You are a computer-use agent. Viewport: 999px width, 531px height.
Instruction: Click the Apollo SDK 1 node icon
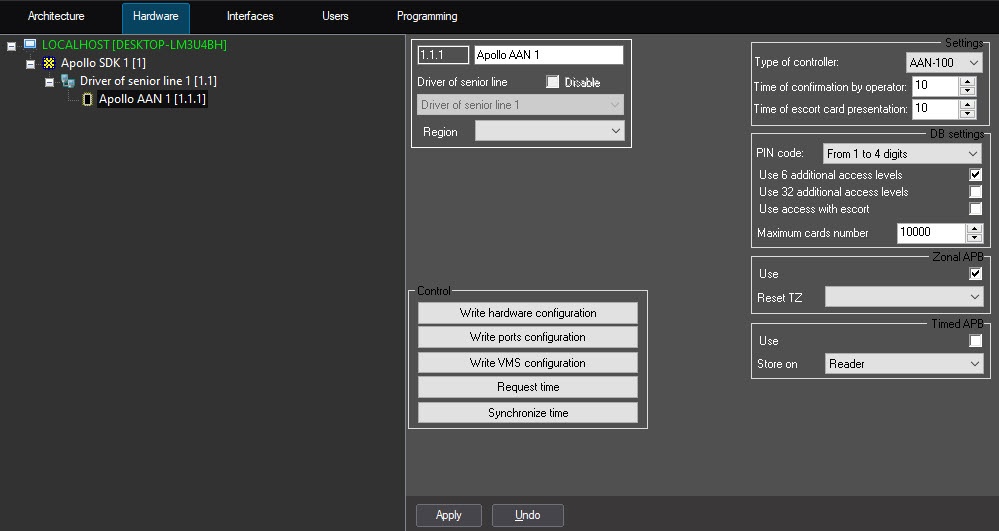(49, 63)
